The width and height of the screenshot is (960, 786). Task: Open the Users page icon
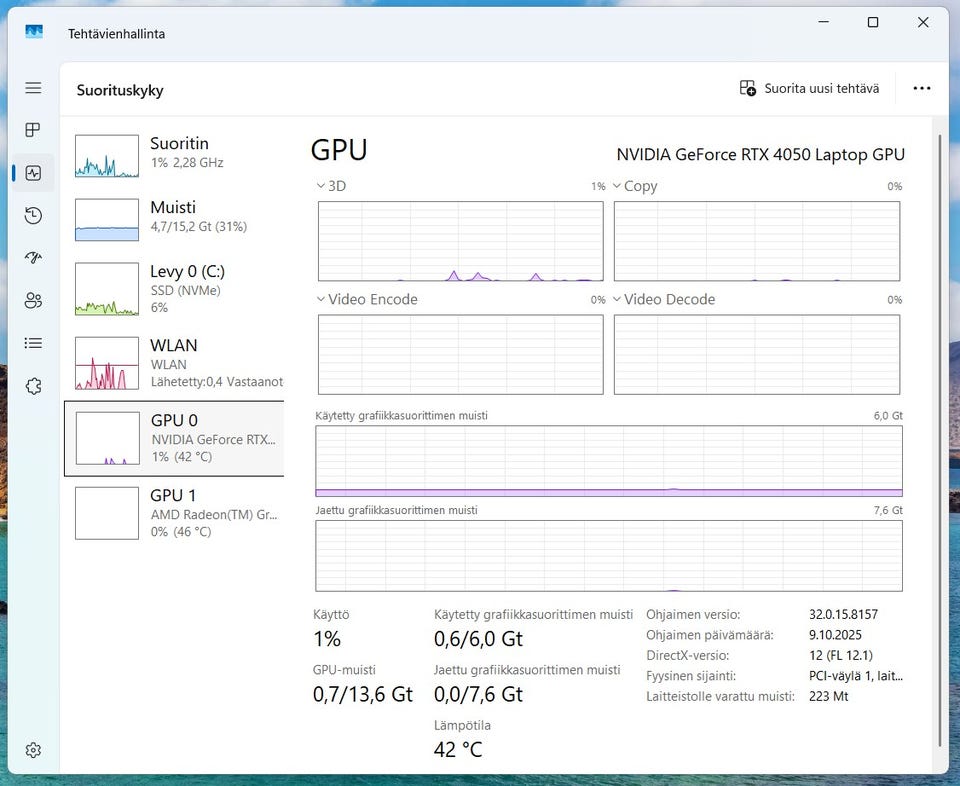[x=33, y=300]
